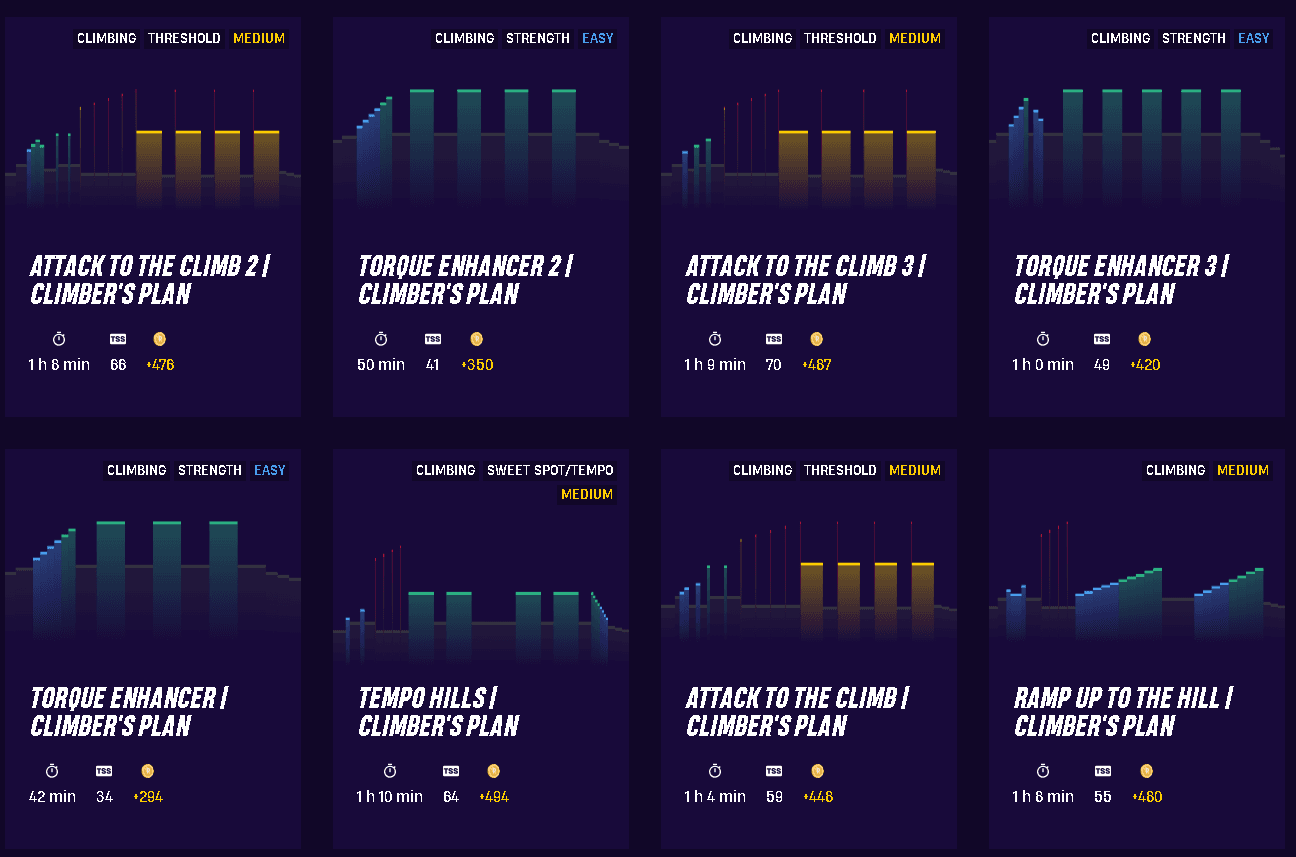Open the Torque Enhancer 2 workout title

click(x=466, y=280)
